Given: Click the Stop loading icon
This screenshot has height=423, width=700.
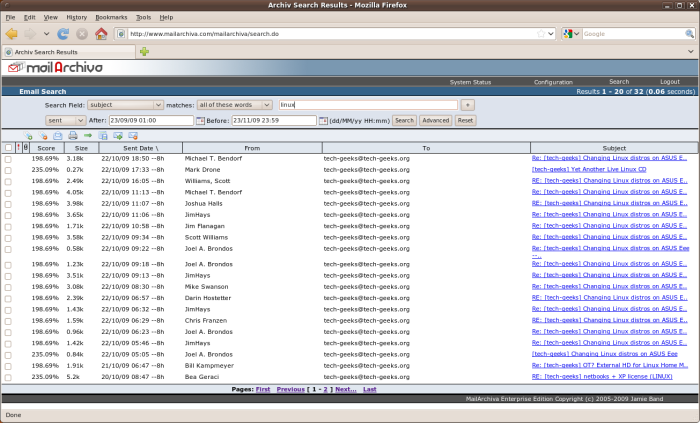Looking at the screenshot, I should pyautogui.click(x=82, y=34).
